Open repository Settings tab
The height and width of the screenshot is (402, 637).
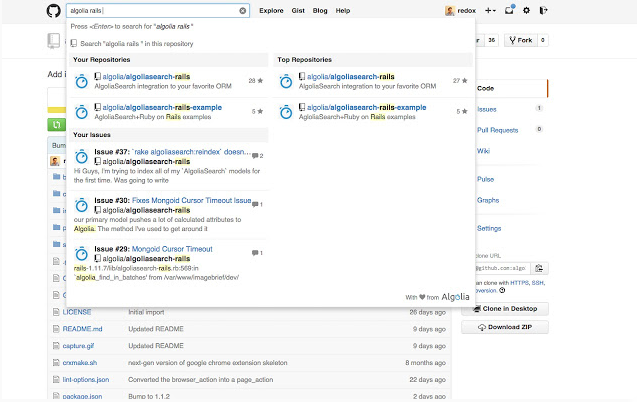click(489, 228)
